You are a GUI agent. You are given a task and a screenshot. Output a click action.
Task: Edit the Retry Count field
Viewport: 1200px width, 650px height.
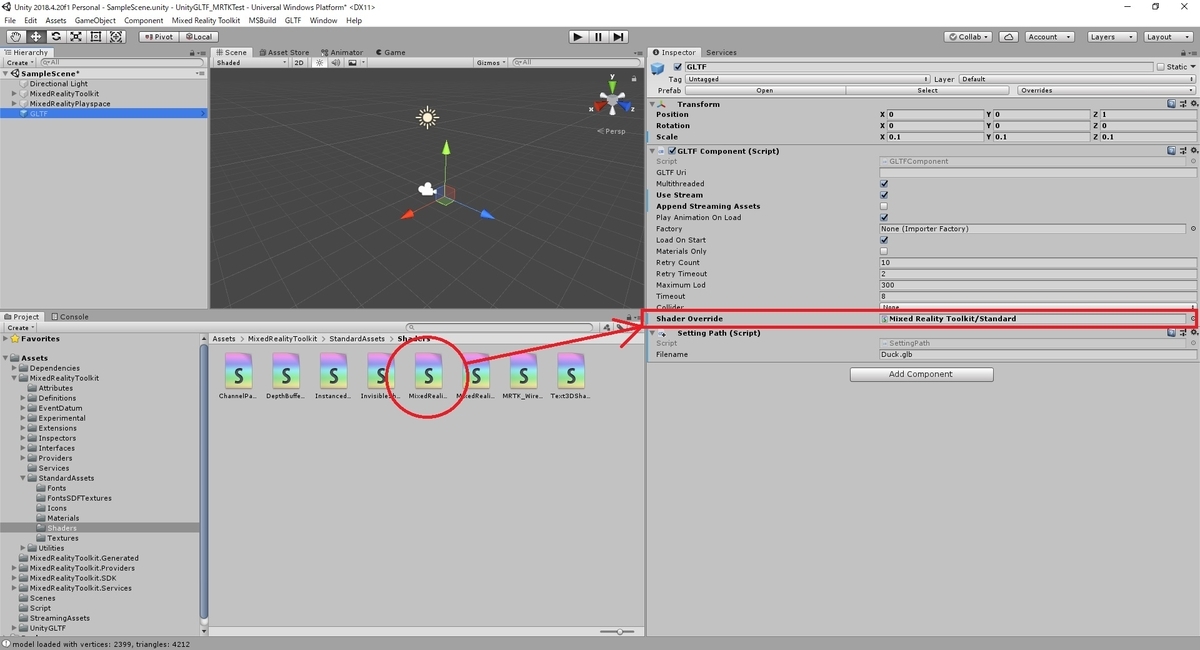click(x=1037, y=263)
